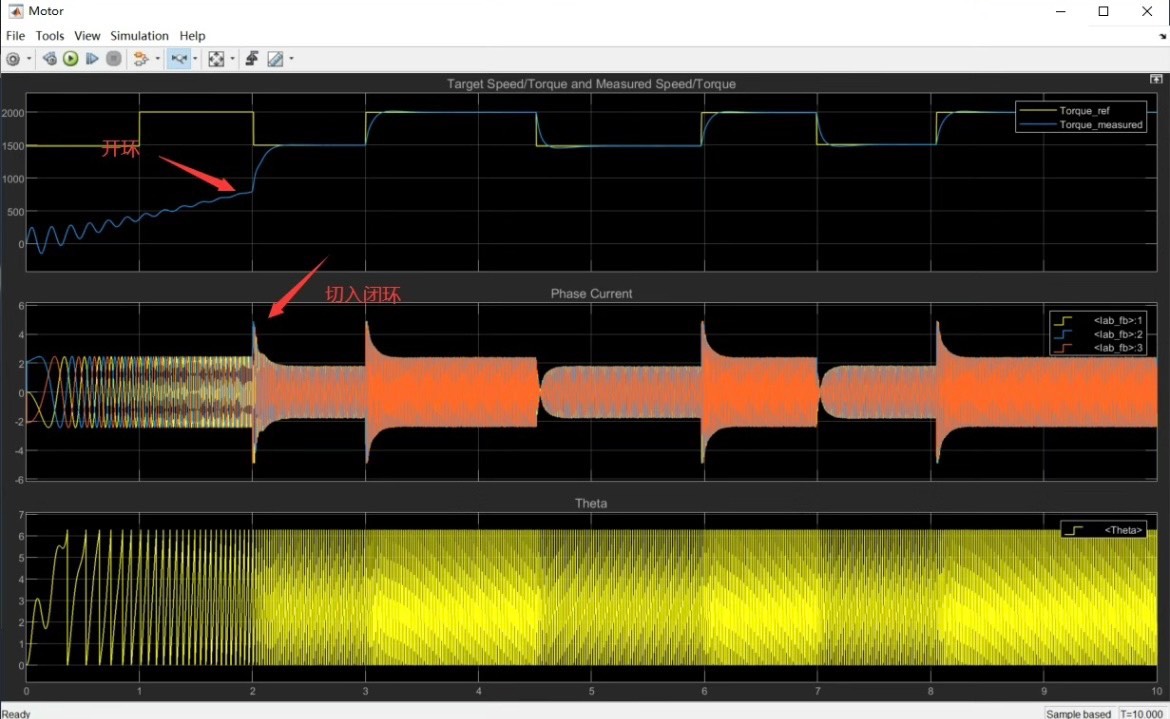Click the Scale Axes Limits icon
This screenshot has height=719, width=1170.
pyautogui.click(x=216, y=58)
